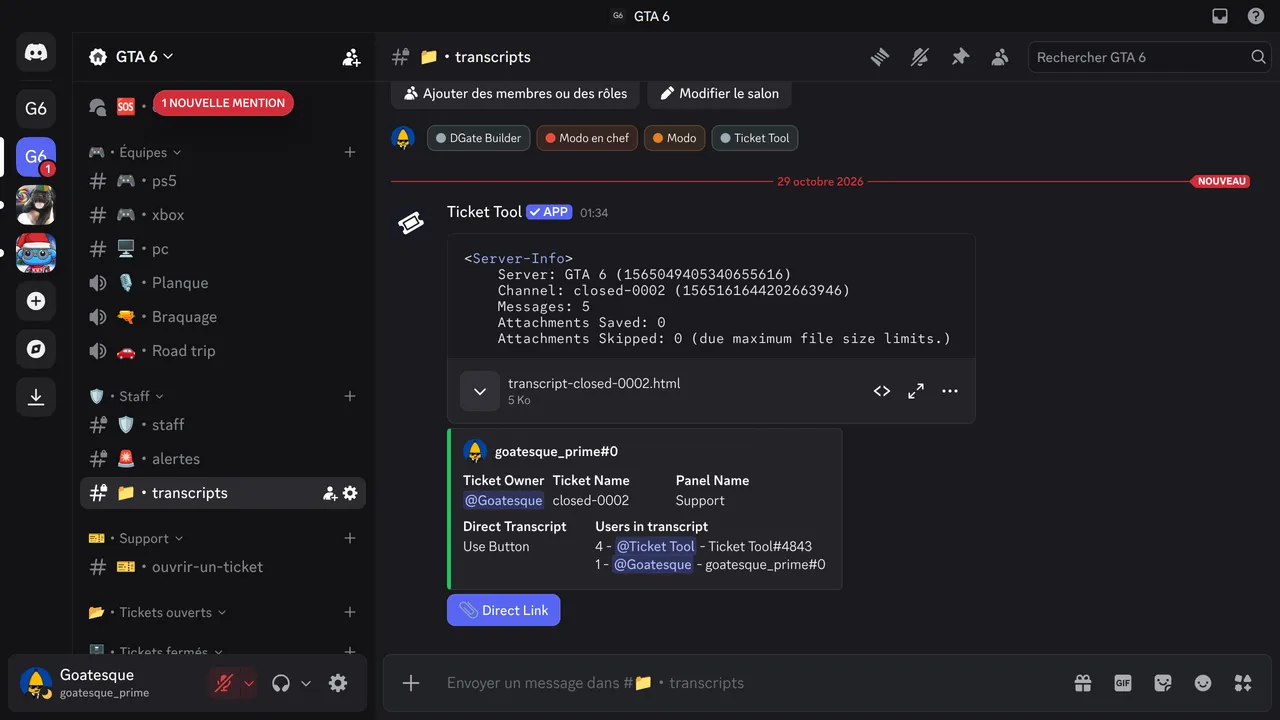The height and width of the screenshot is (720, 1280).
Task: Click the Add a Server plus icon
Action: coord(36,301)
